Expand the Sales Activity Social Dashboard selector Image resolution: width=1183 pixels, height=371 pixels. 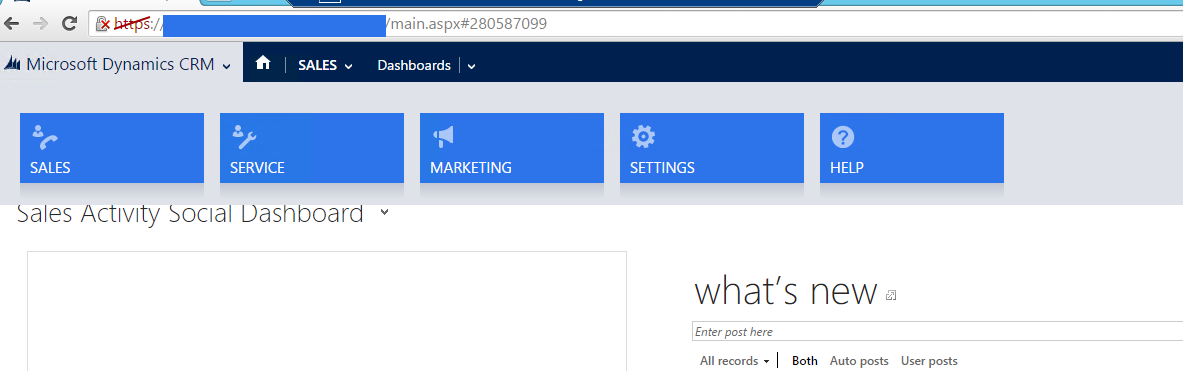[385, 213]
